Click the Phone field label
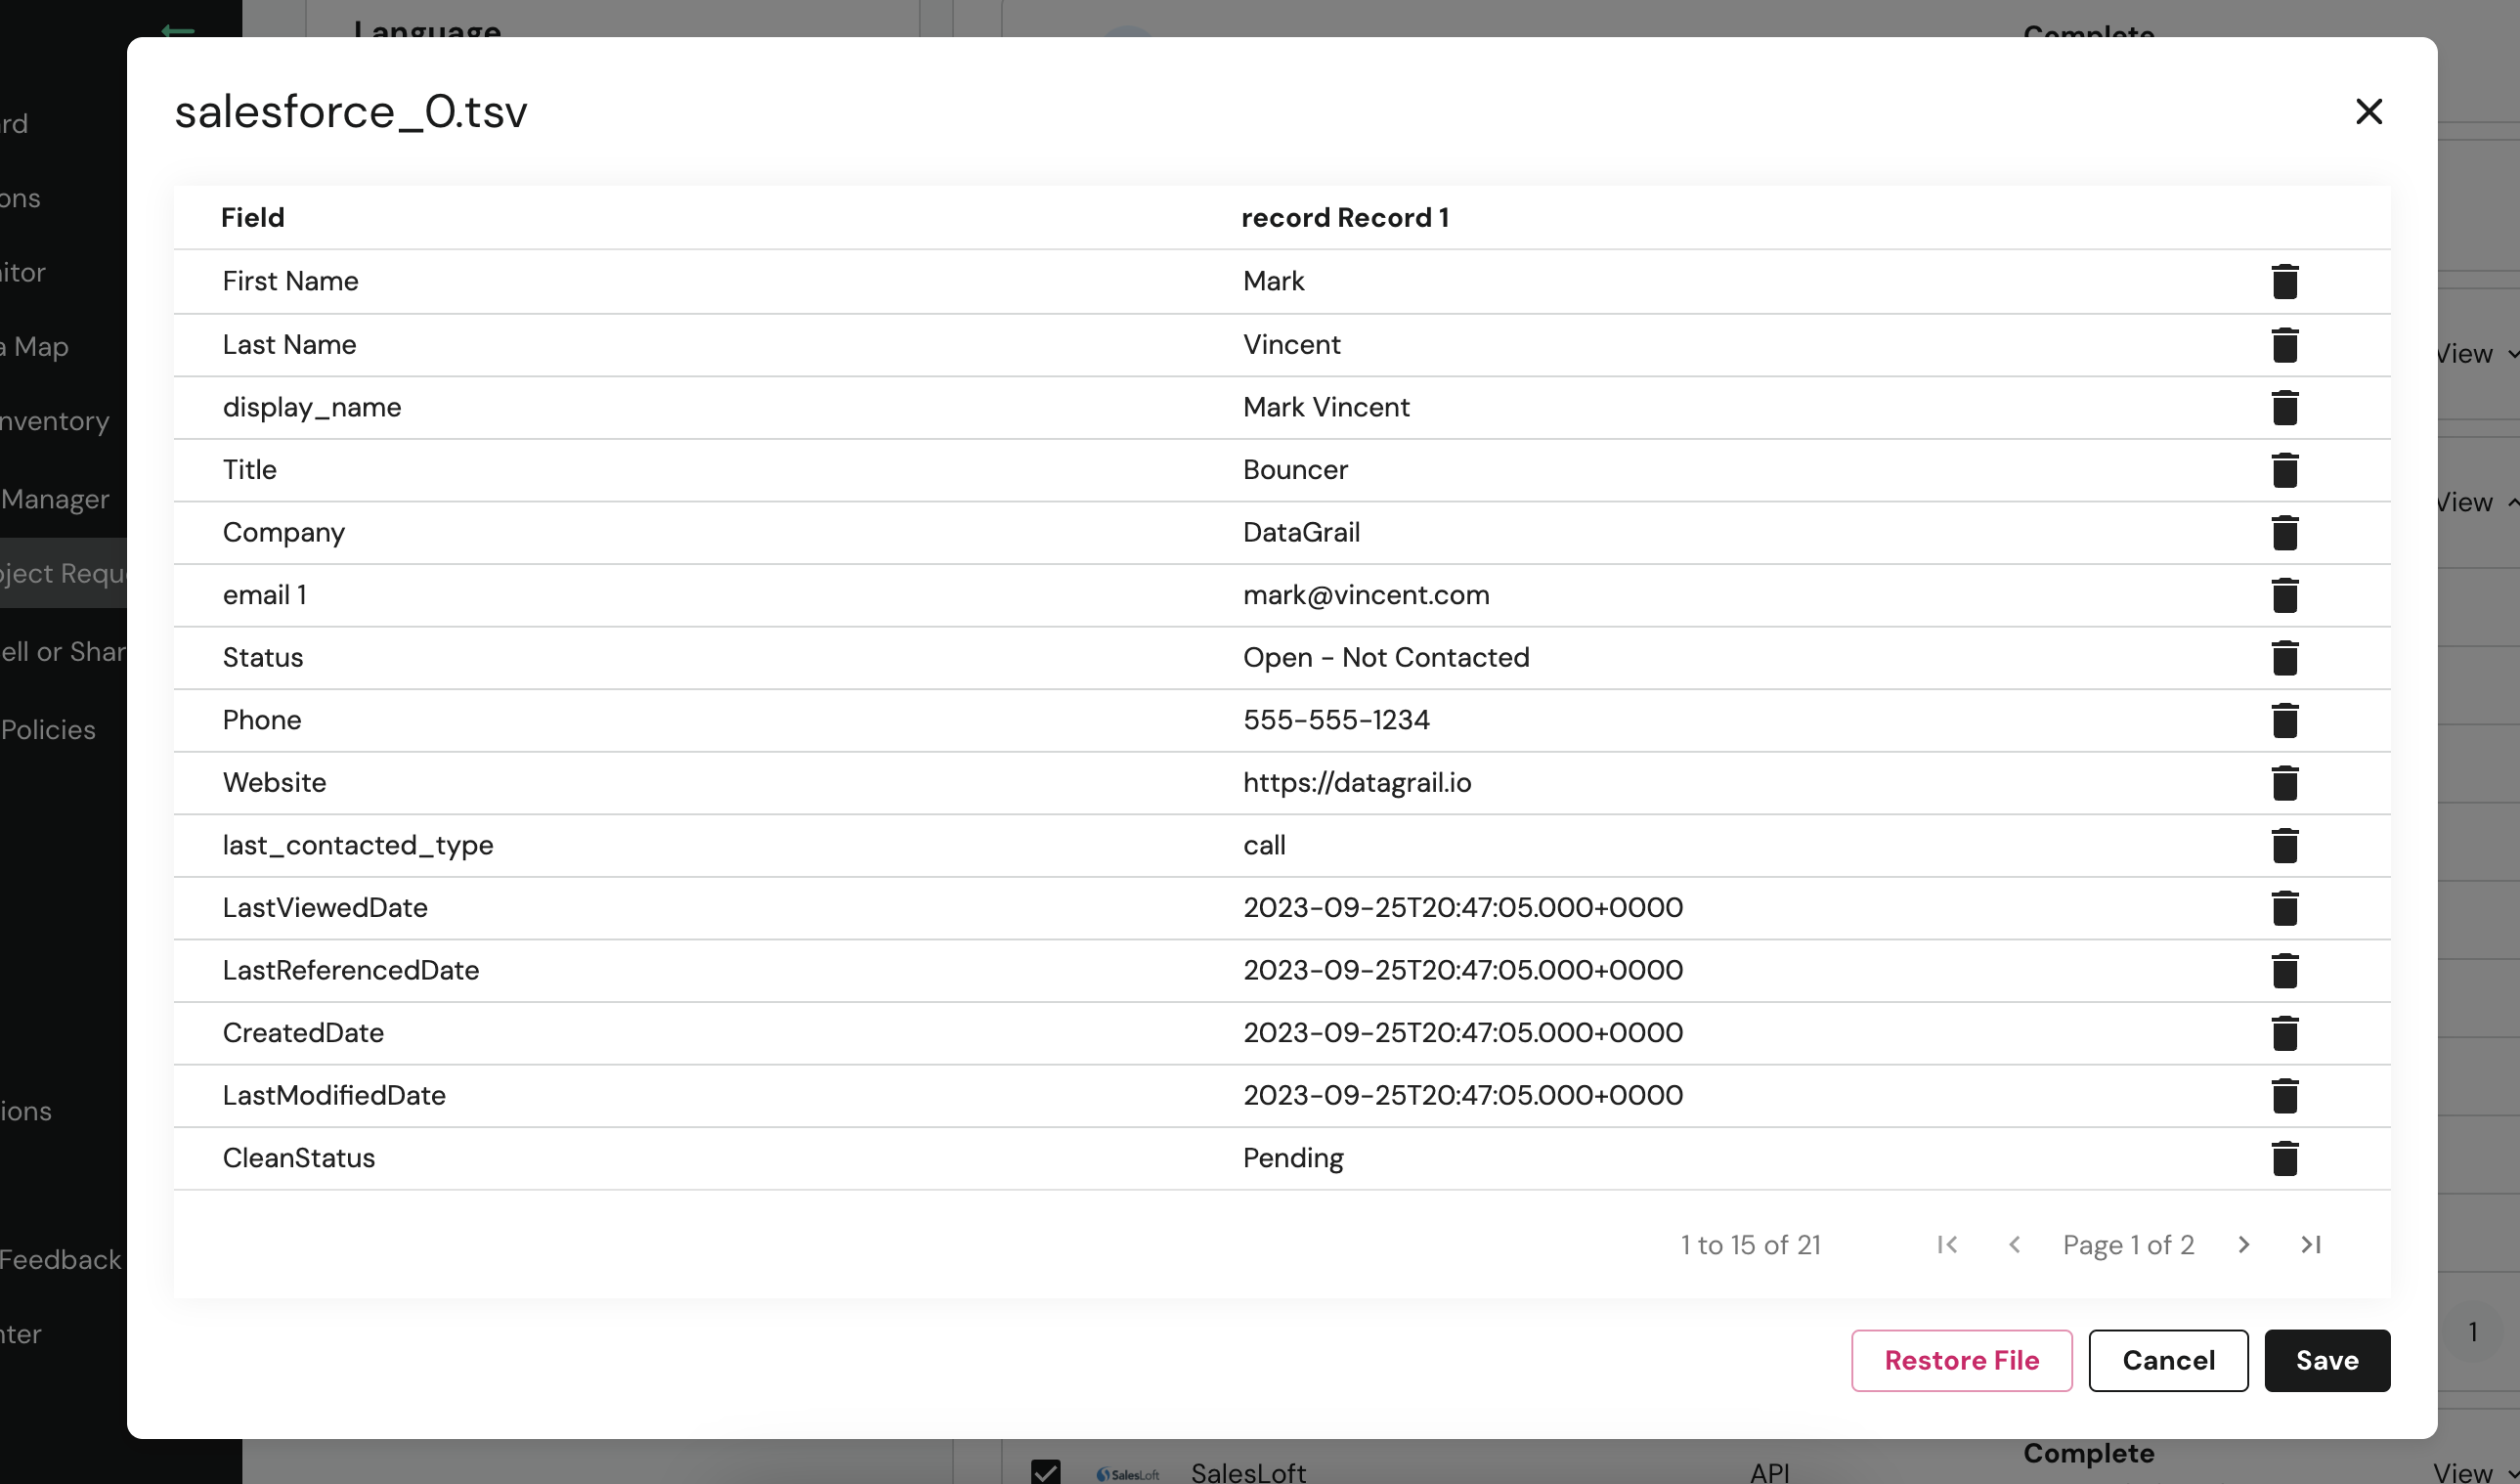The height and width of the screenshot is (1484, 2520). [262, 720]
